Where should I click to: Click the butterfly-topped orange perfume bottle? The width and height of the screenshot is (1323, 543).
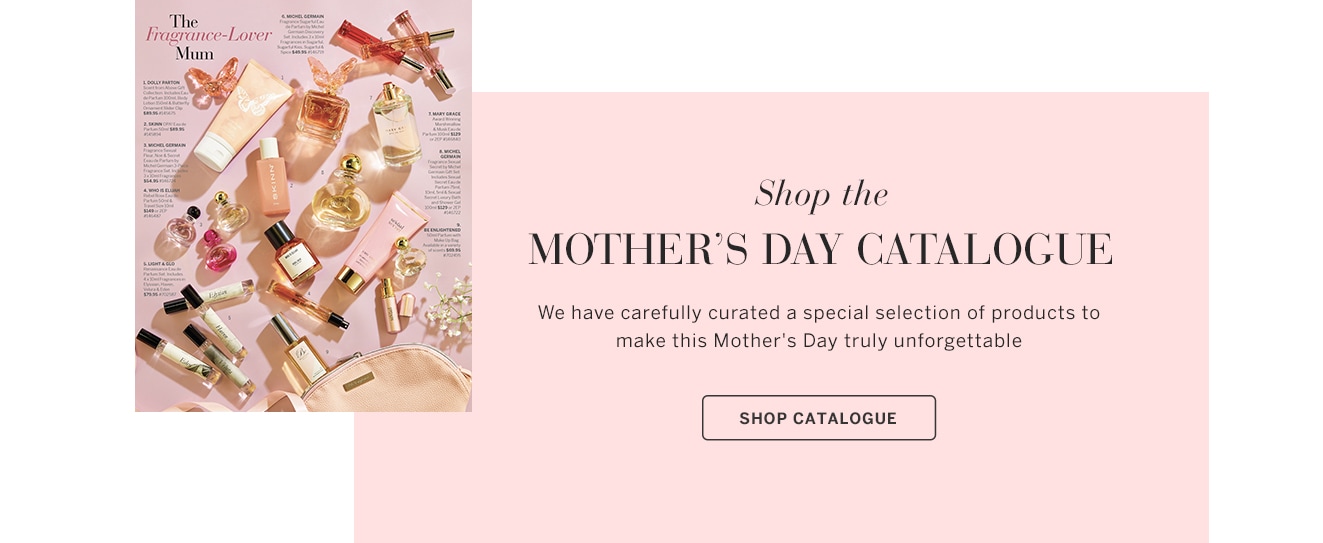[327, 99]
